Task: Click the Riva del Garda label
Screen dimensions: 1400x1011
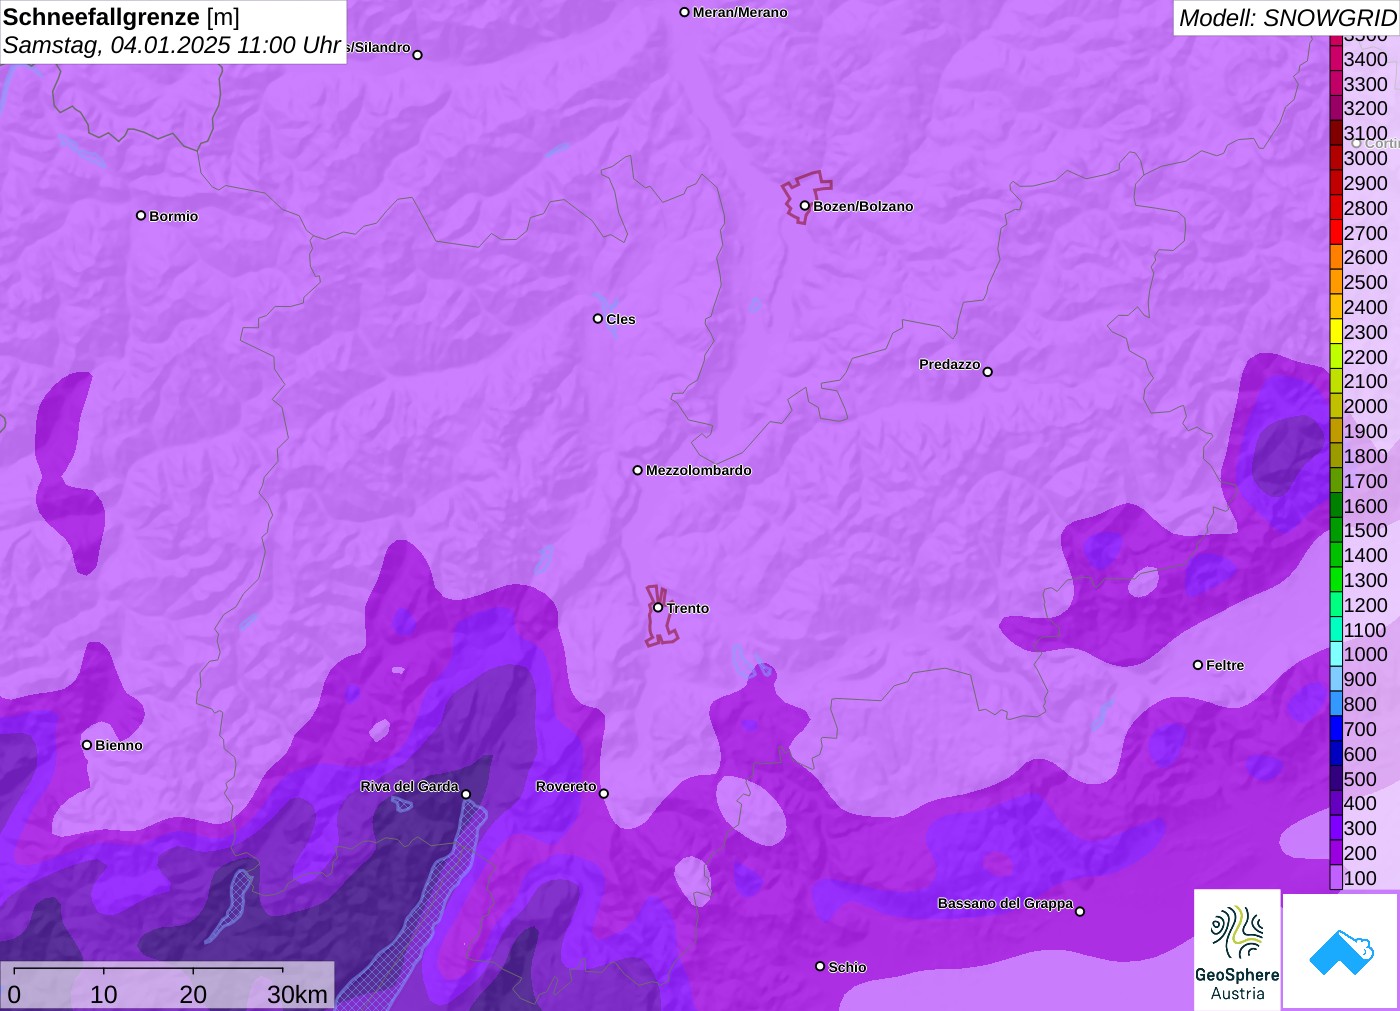Action: [409, 786]
